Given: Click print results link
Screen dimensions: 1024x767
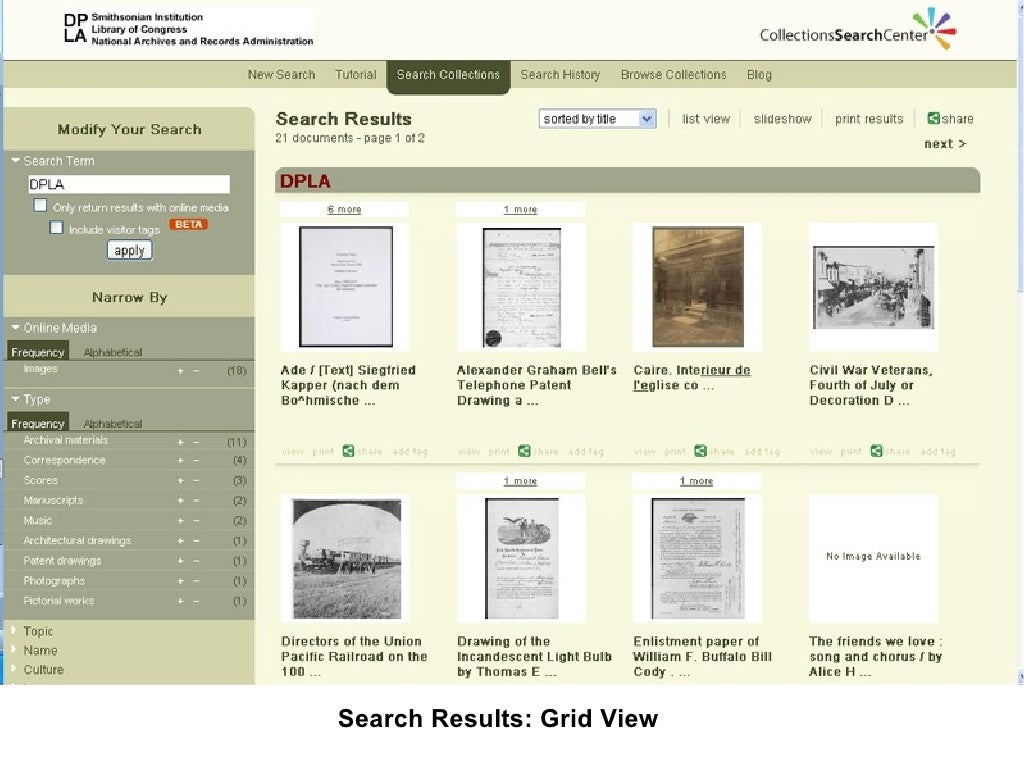Looking at the screenshot, I should tap(869, 119).
